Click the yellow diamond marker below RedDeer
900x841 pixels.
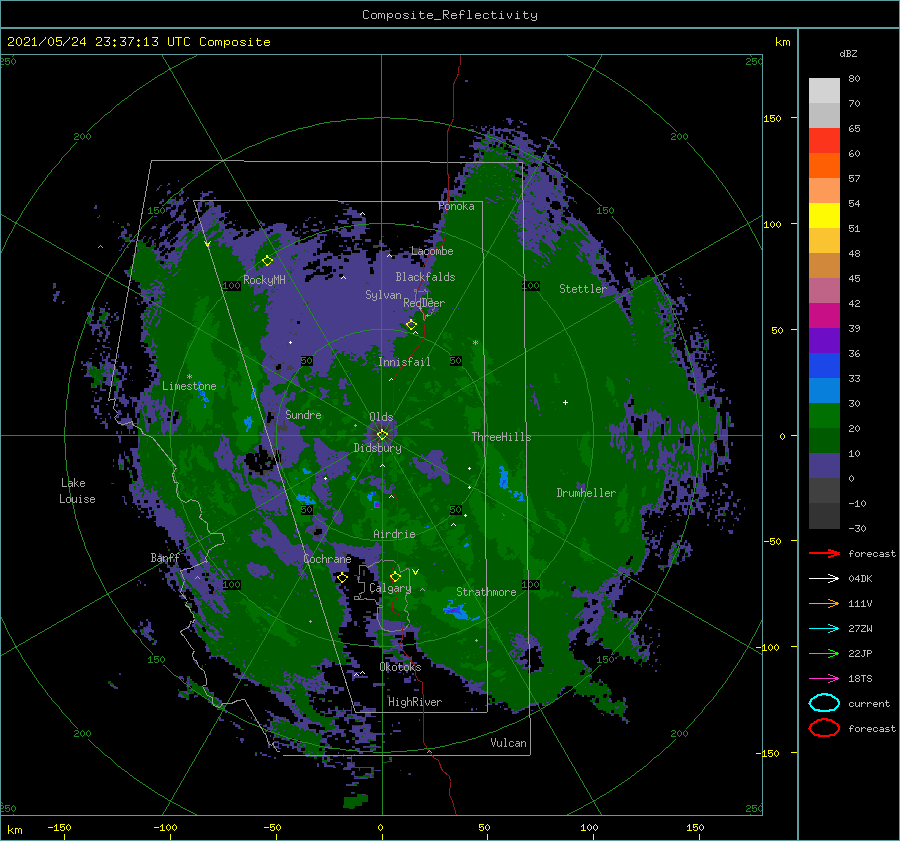(x=411, y=324)
